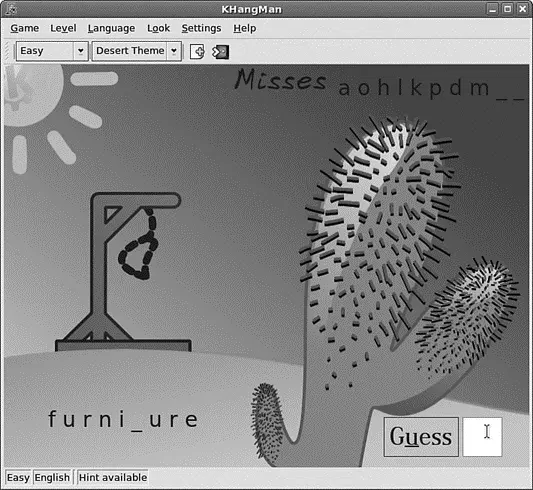Maximize the KHangMan window
The width and height of the screenshot is (533, 490).
[x=507, y=9]
